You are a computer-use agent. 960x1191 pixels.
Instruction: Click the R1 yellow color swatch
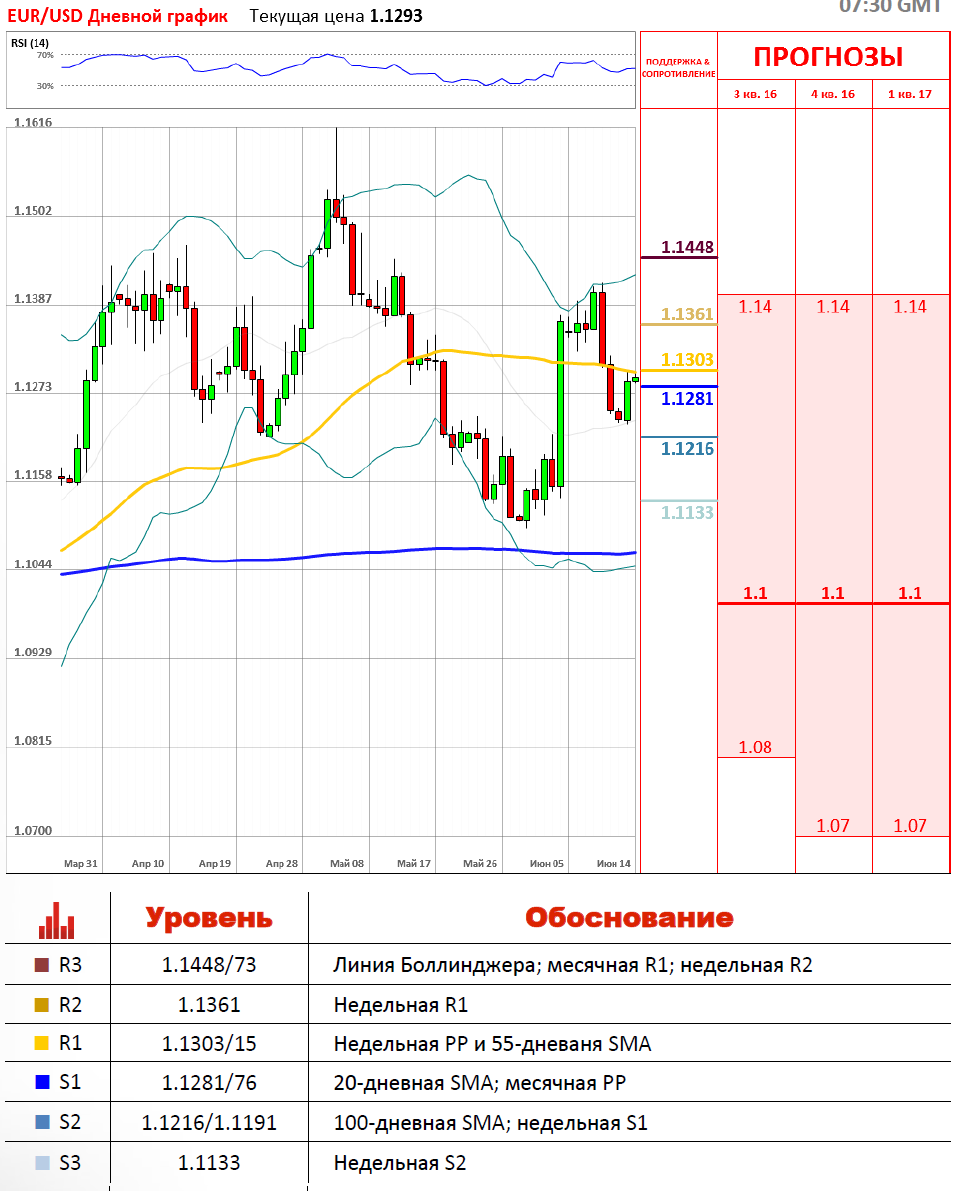coord(43,1043)
